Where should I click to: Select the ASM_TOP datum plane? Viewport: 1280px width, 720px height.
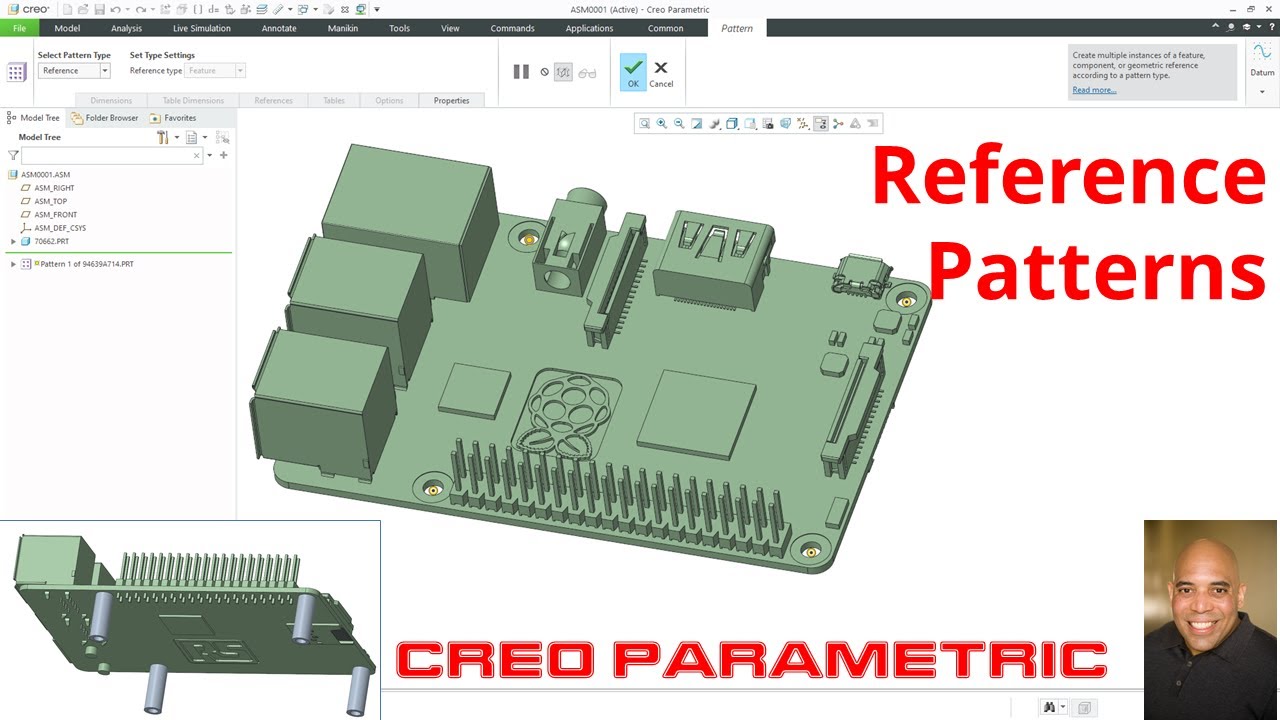pos(50,201)
